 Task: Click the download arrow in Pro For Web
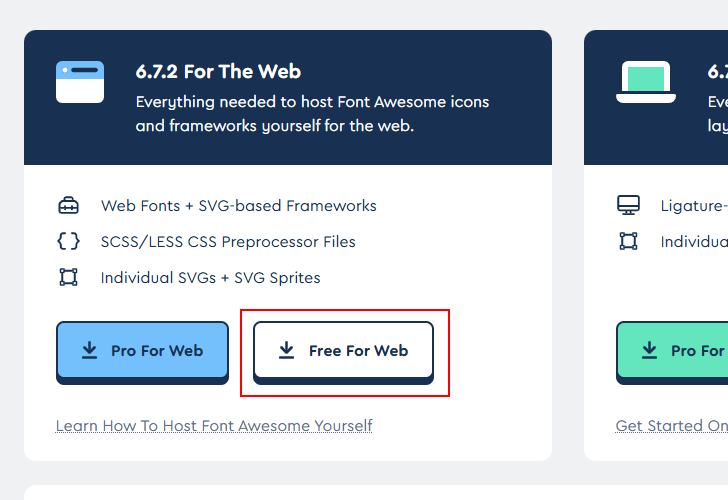[x=89, y=350]
